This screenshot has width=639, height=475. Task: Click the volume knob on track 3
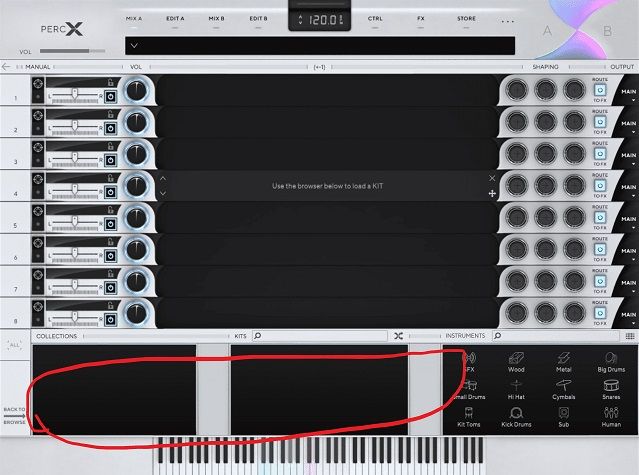click(136, 154)
